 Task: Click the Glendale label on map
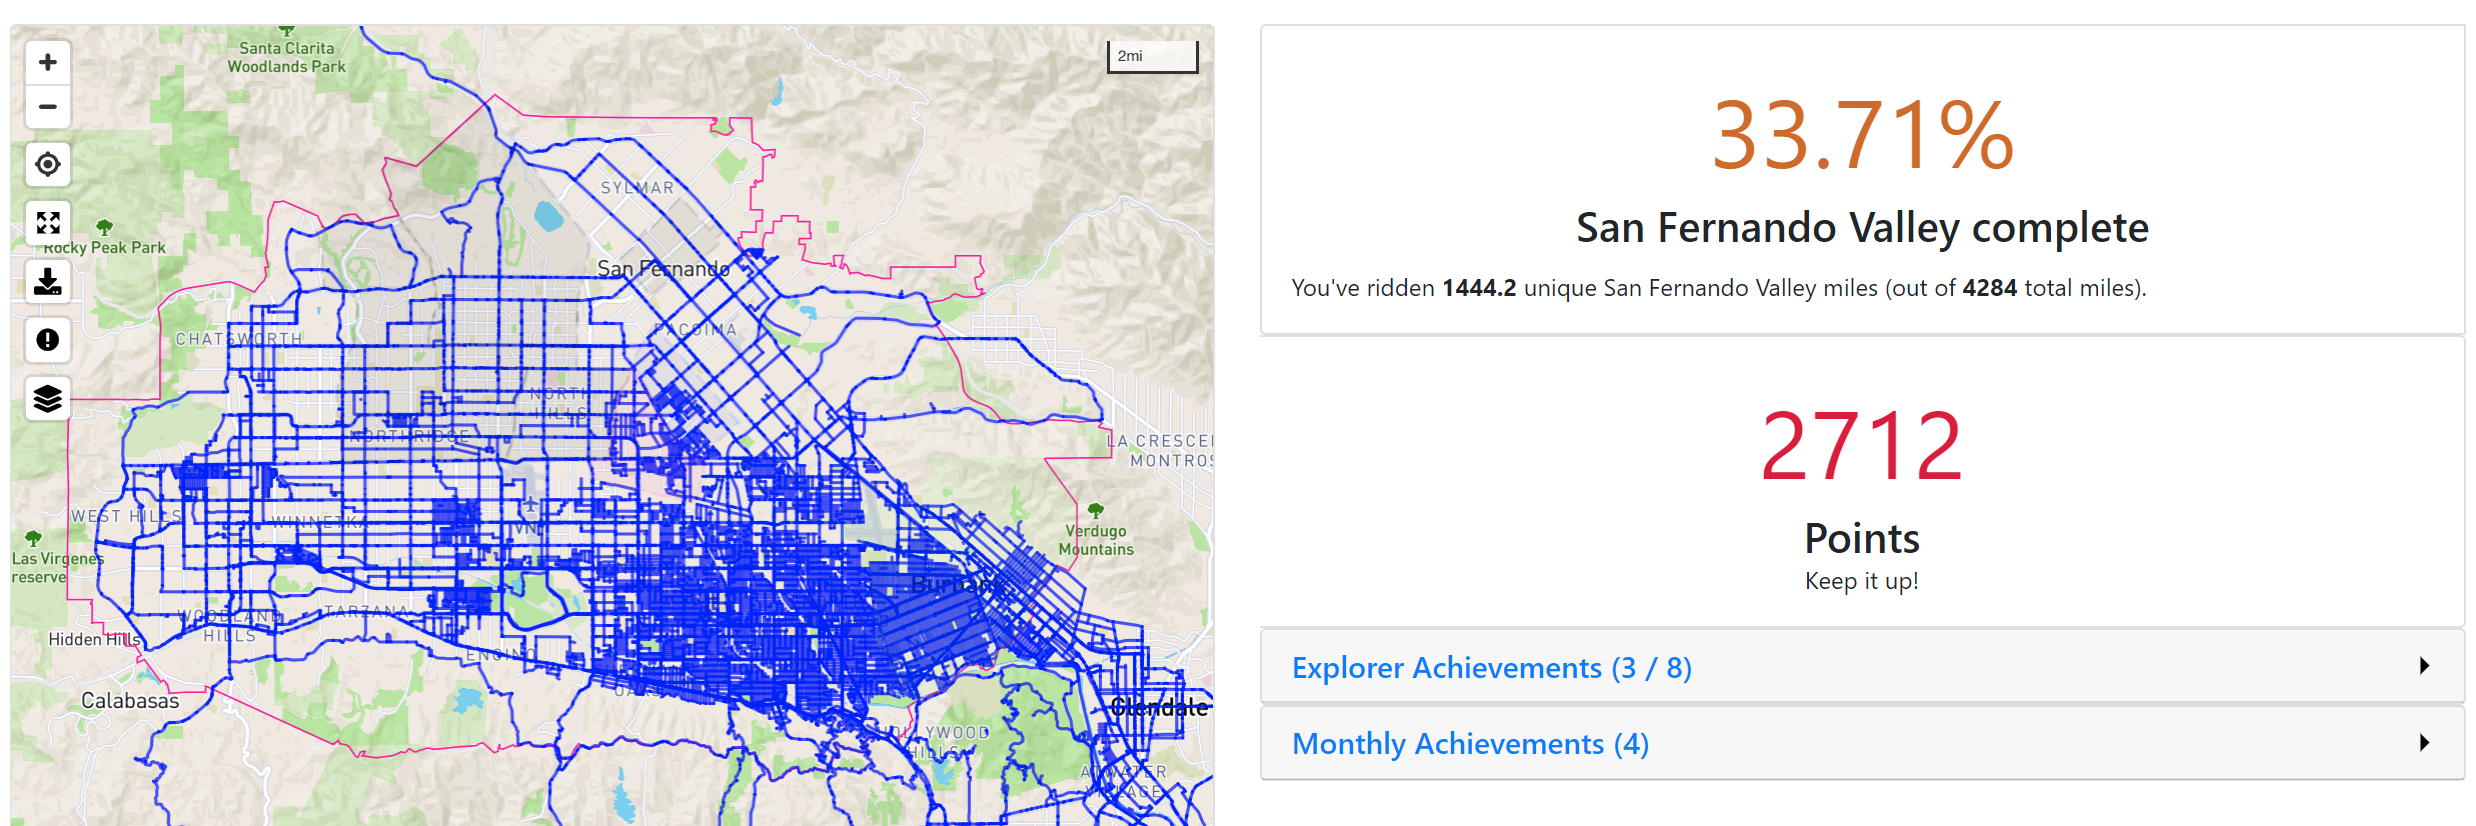(1158, 708)
